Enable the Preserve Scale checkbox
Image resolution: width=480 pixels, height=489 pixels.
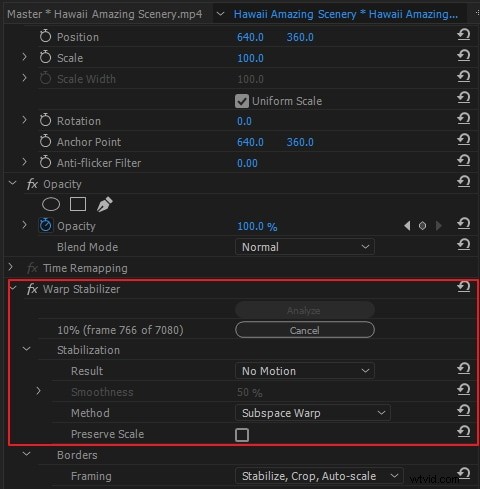(242, 435)
